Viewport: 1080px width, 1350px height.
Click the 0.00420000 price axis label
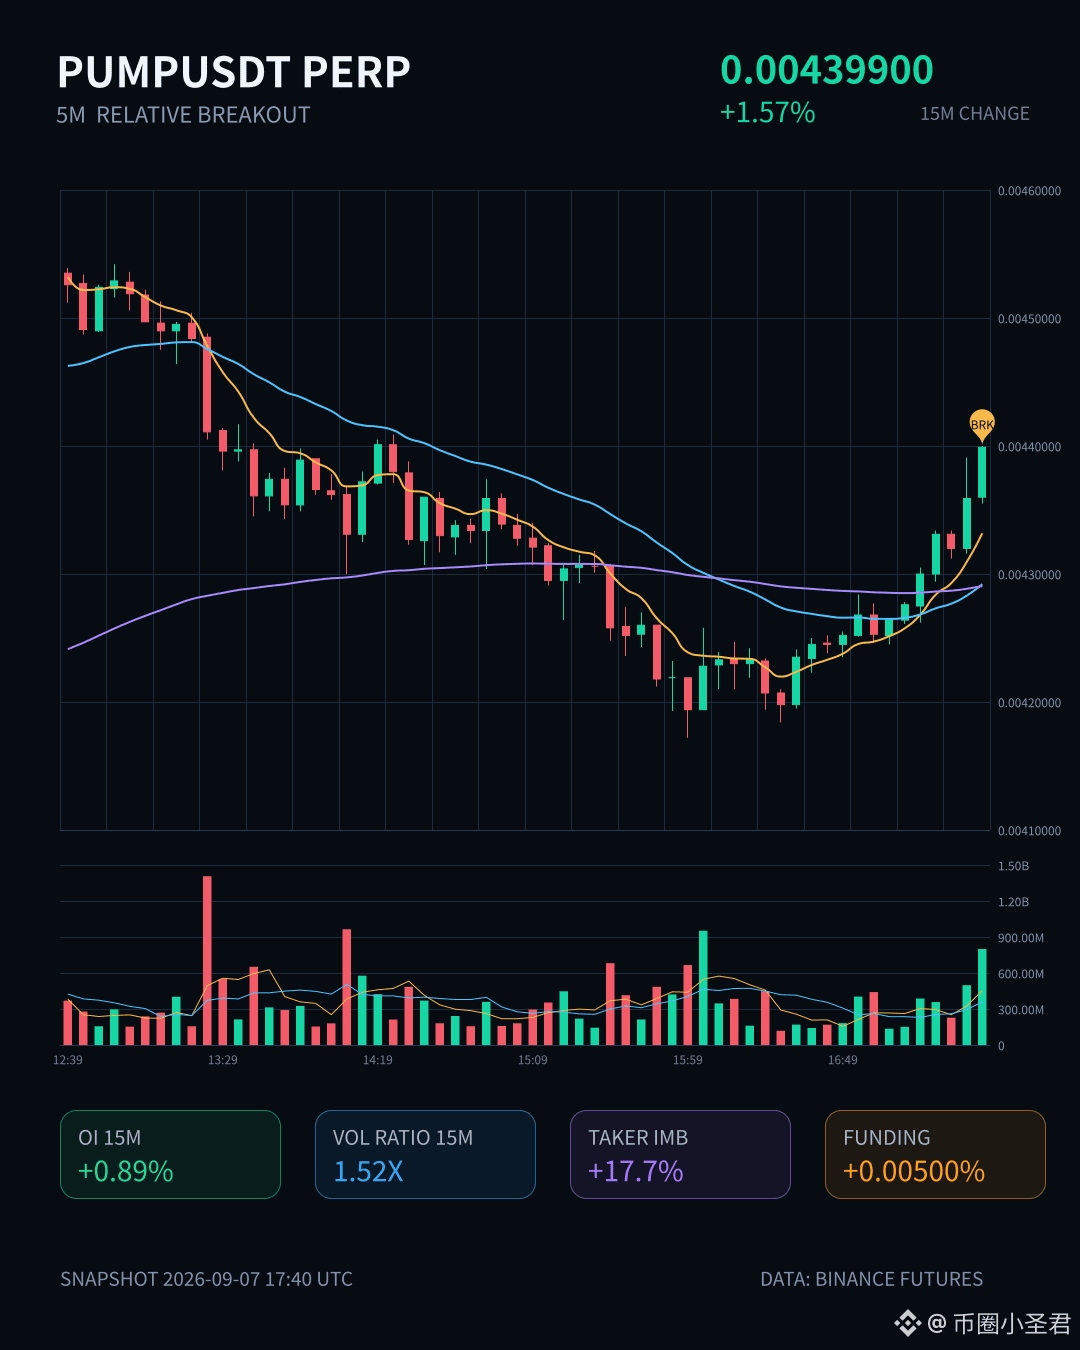pyautogui.click(x=1029, y=703)
